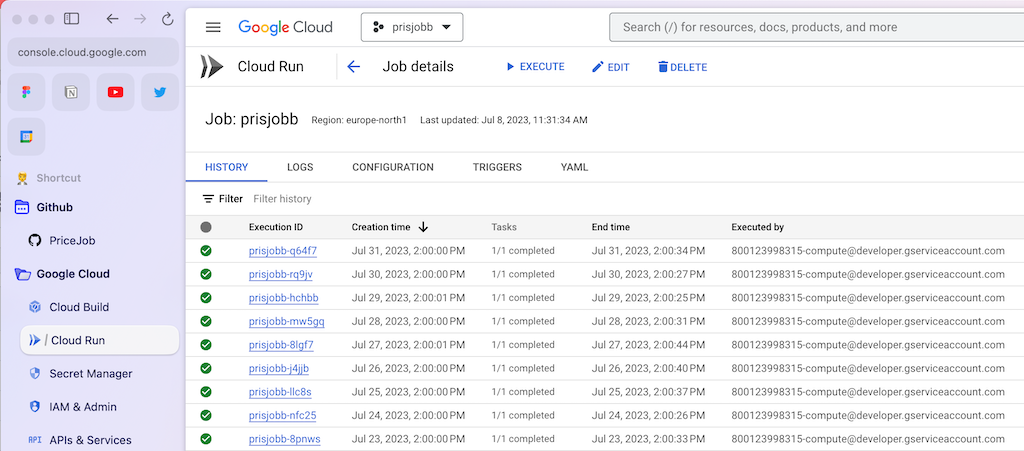Viewport: 1024px width, 451px height.
Task: Click the green check icon for prisjobb-q64f7
Action: click(x=206, y=251)
